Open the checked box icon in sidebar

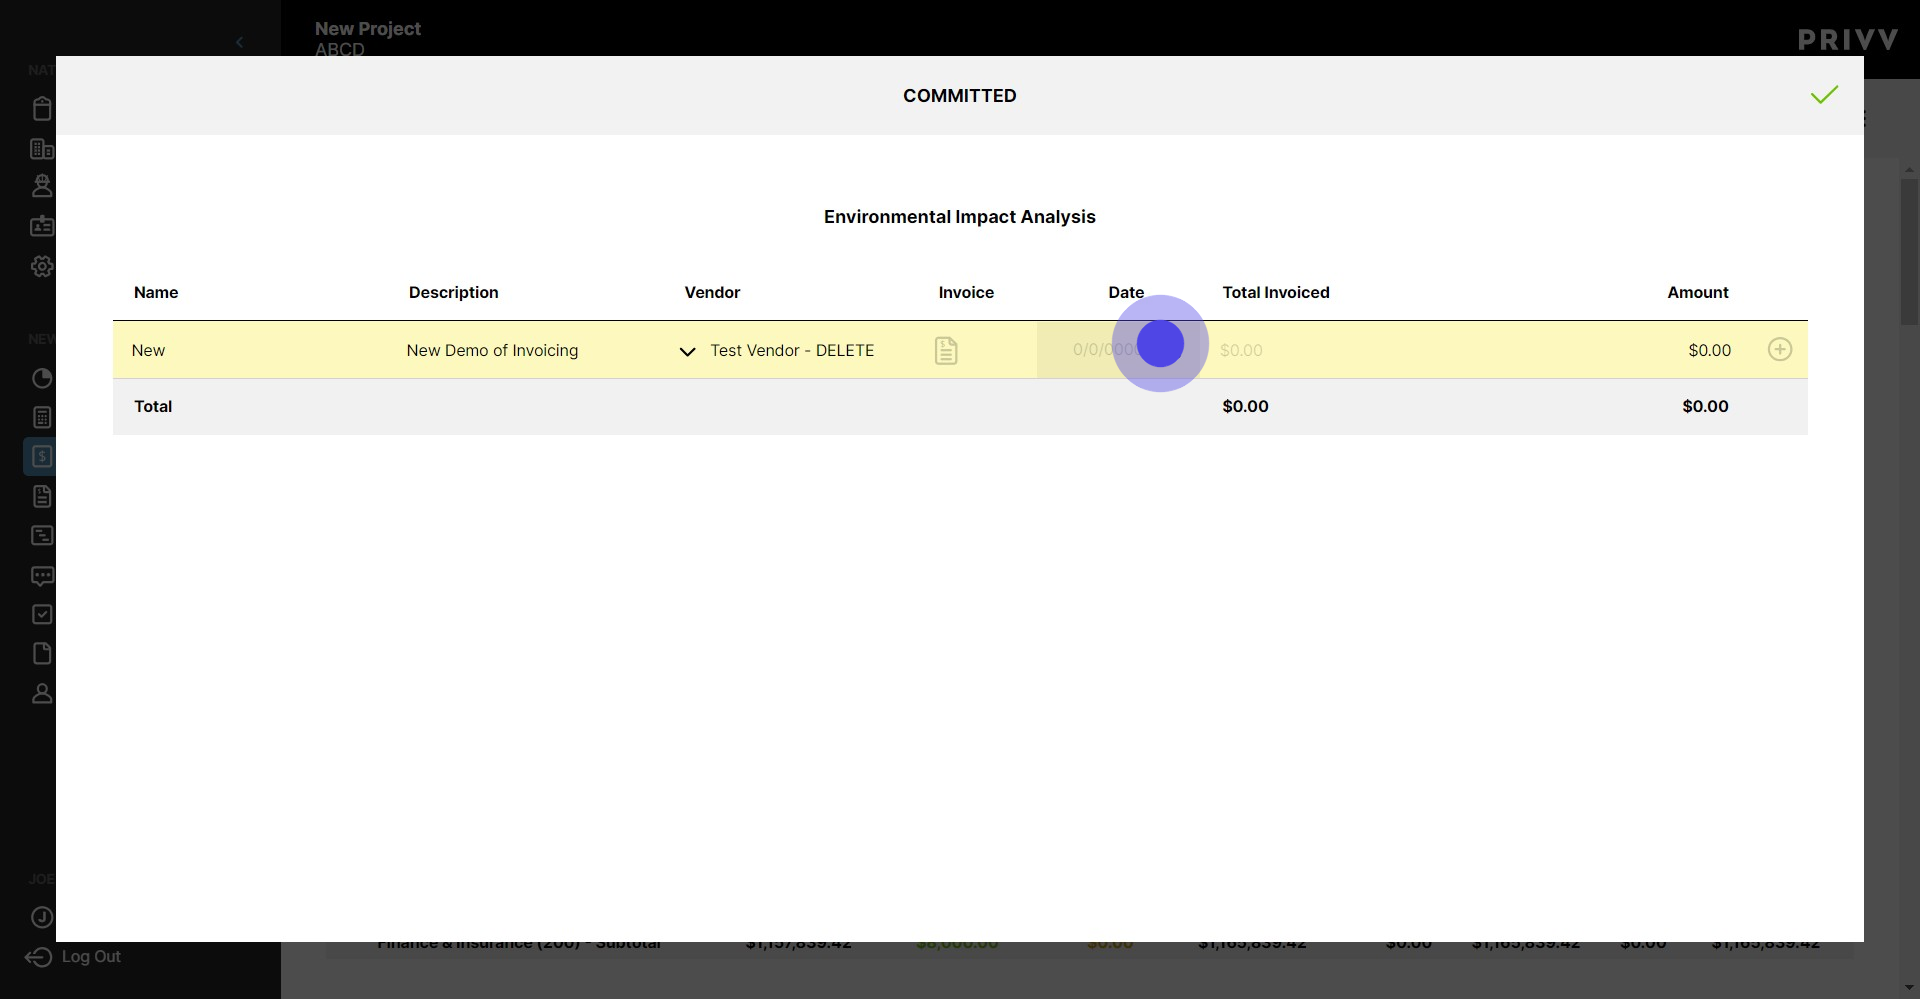[42, 614]
